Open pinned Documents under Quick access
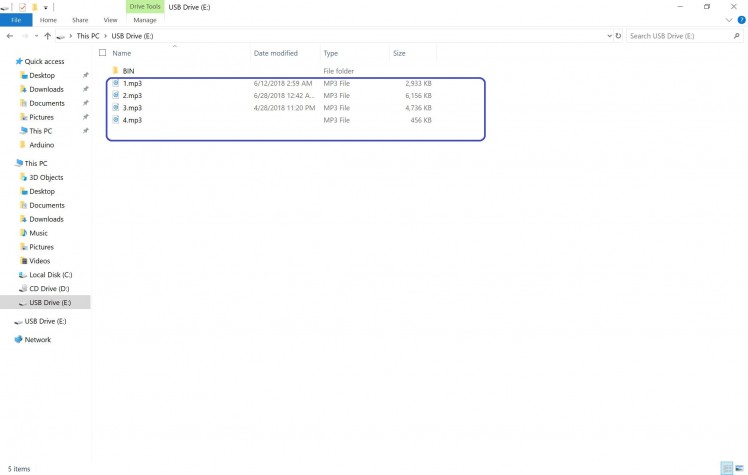 pos(47,103)
